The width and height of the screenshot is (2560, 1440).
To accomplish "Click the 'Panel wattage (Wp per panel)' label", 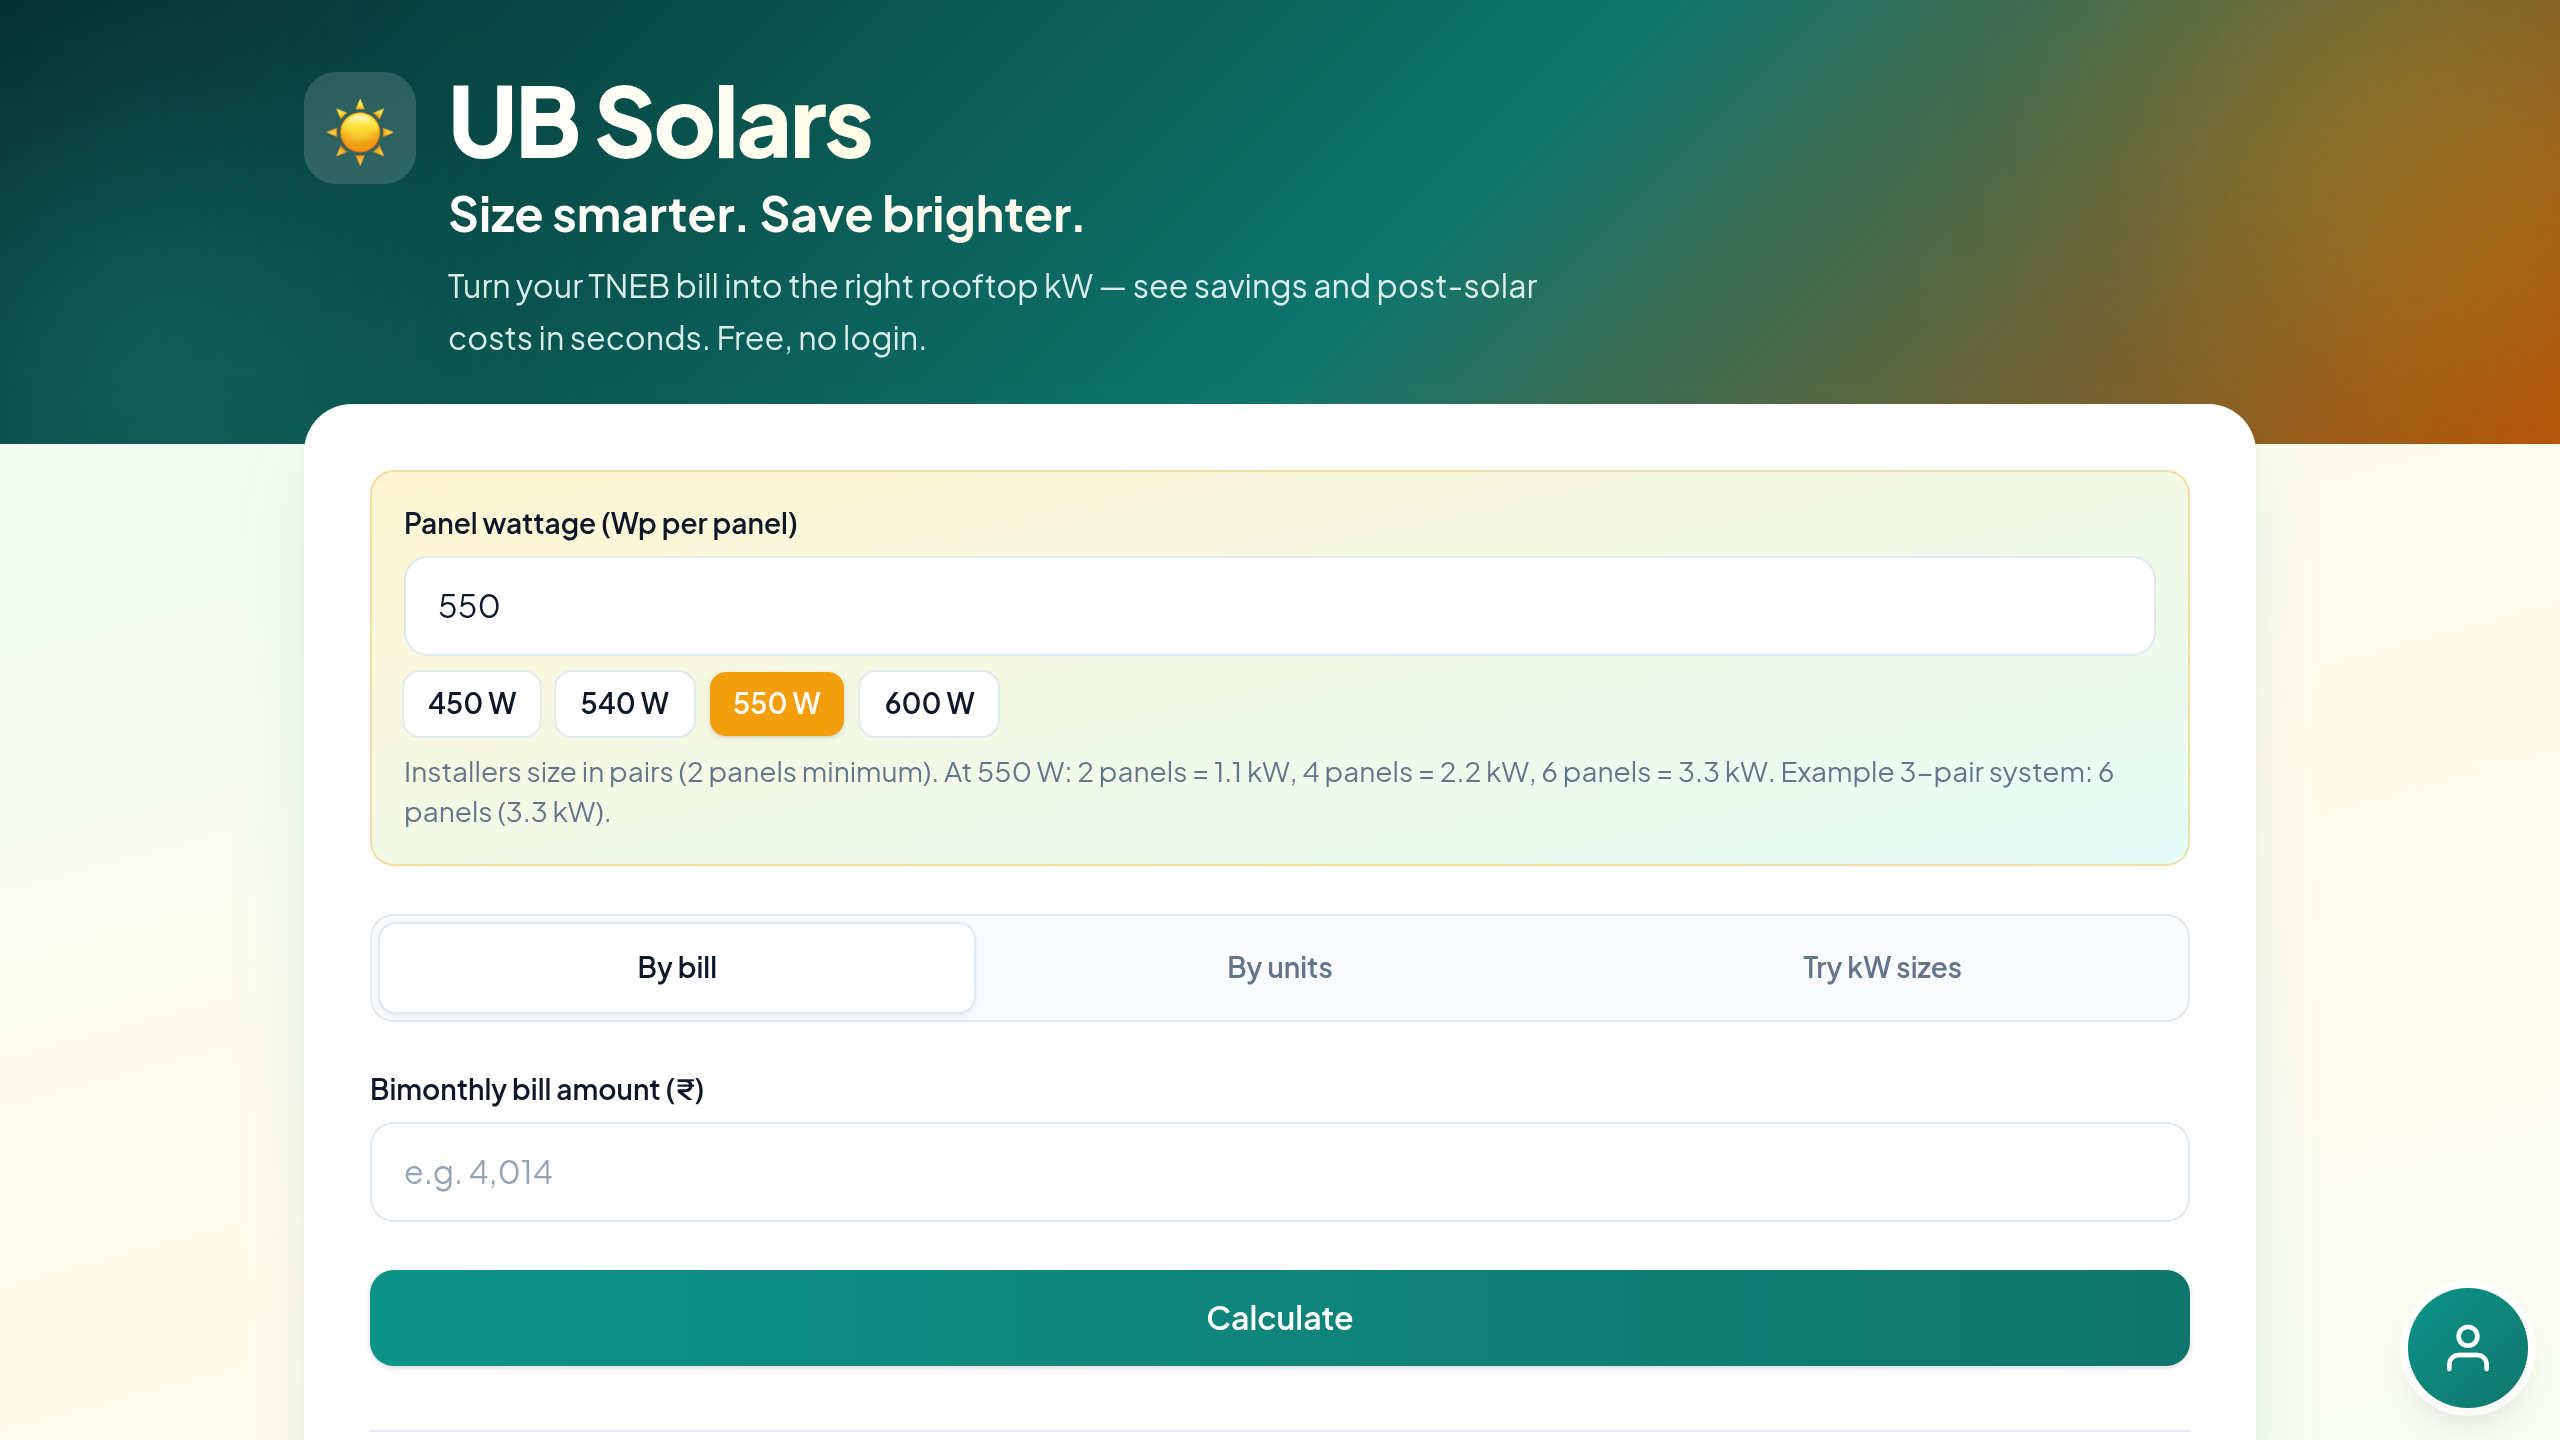I will click(600, 523).
